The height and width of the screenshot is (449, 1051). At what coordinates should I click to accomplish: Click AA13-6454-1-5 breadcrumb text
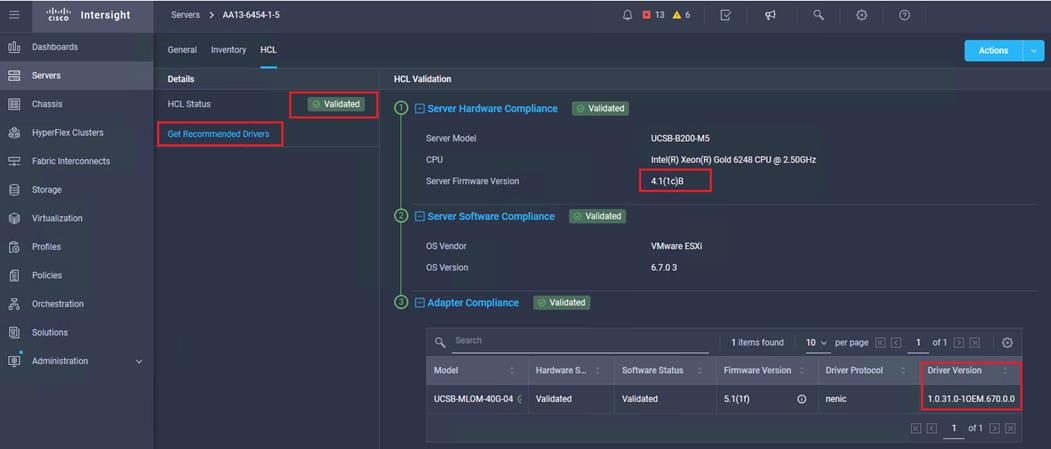[x=251, y=15]
